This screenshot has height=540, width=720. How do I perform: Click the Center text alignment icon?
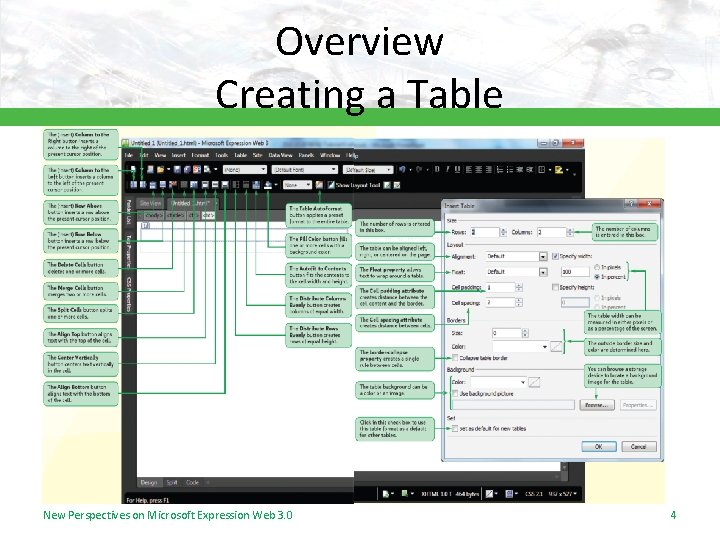478,169
